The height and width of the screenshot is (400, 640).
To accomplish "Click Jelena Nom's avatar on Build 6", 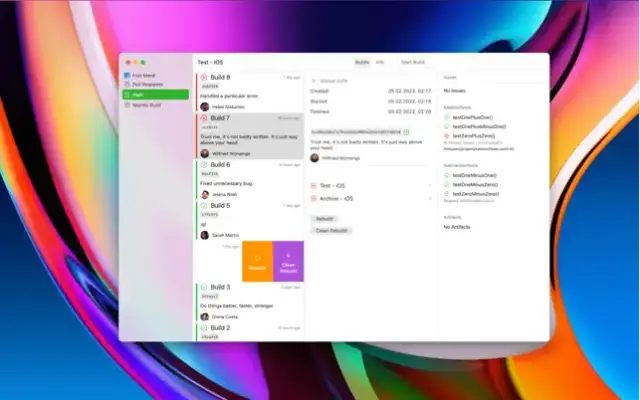I will [204, 194].
